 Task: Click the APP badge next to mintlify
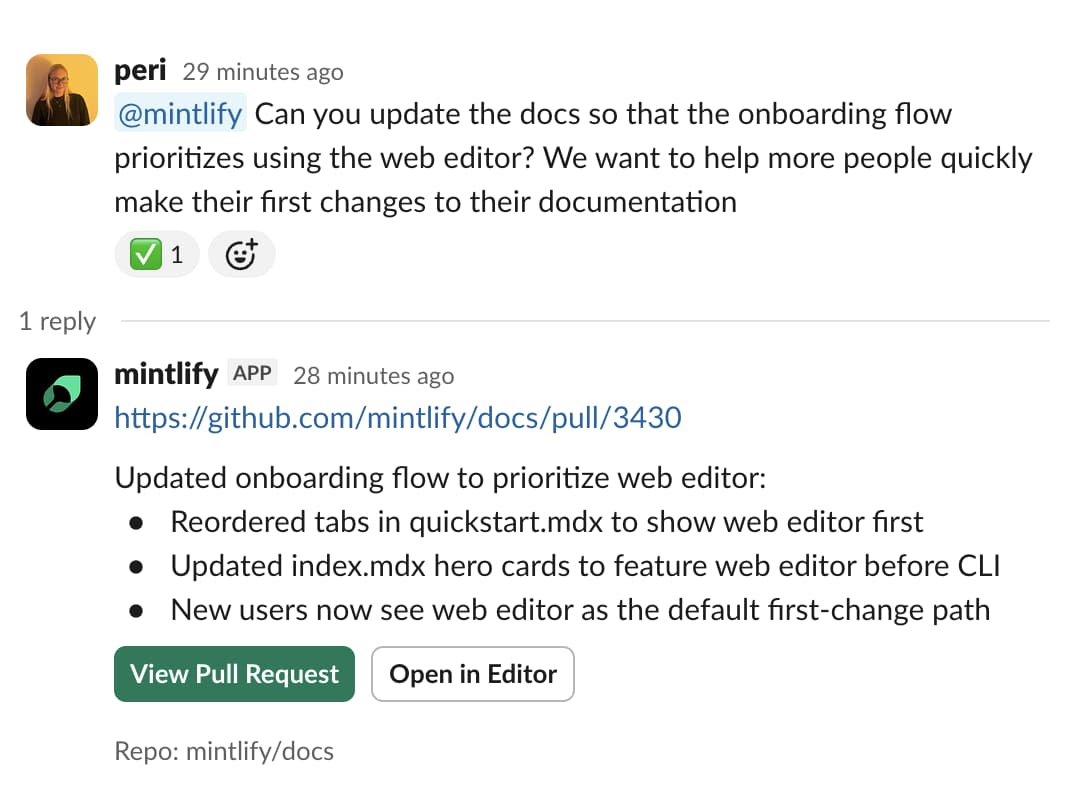(253, 372)
